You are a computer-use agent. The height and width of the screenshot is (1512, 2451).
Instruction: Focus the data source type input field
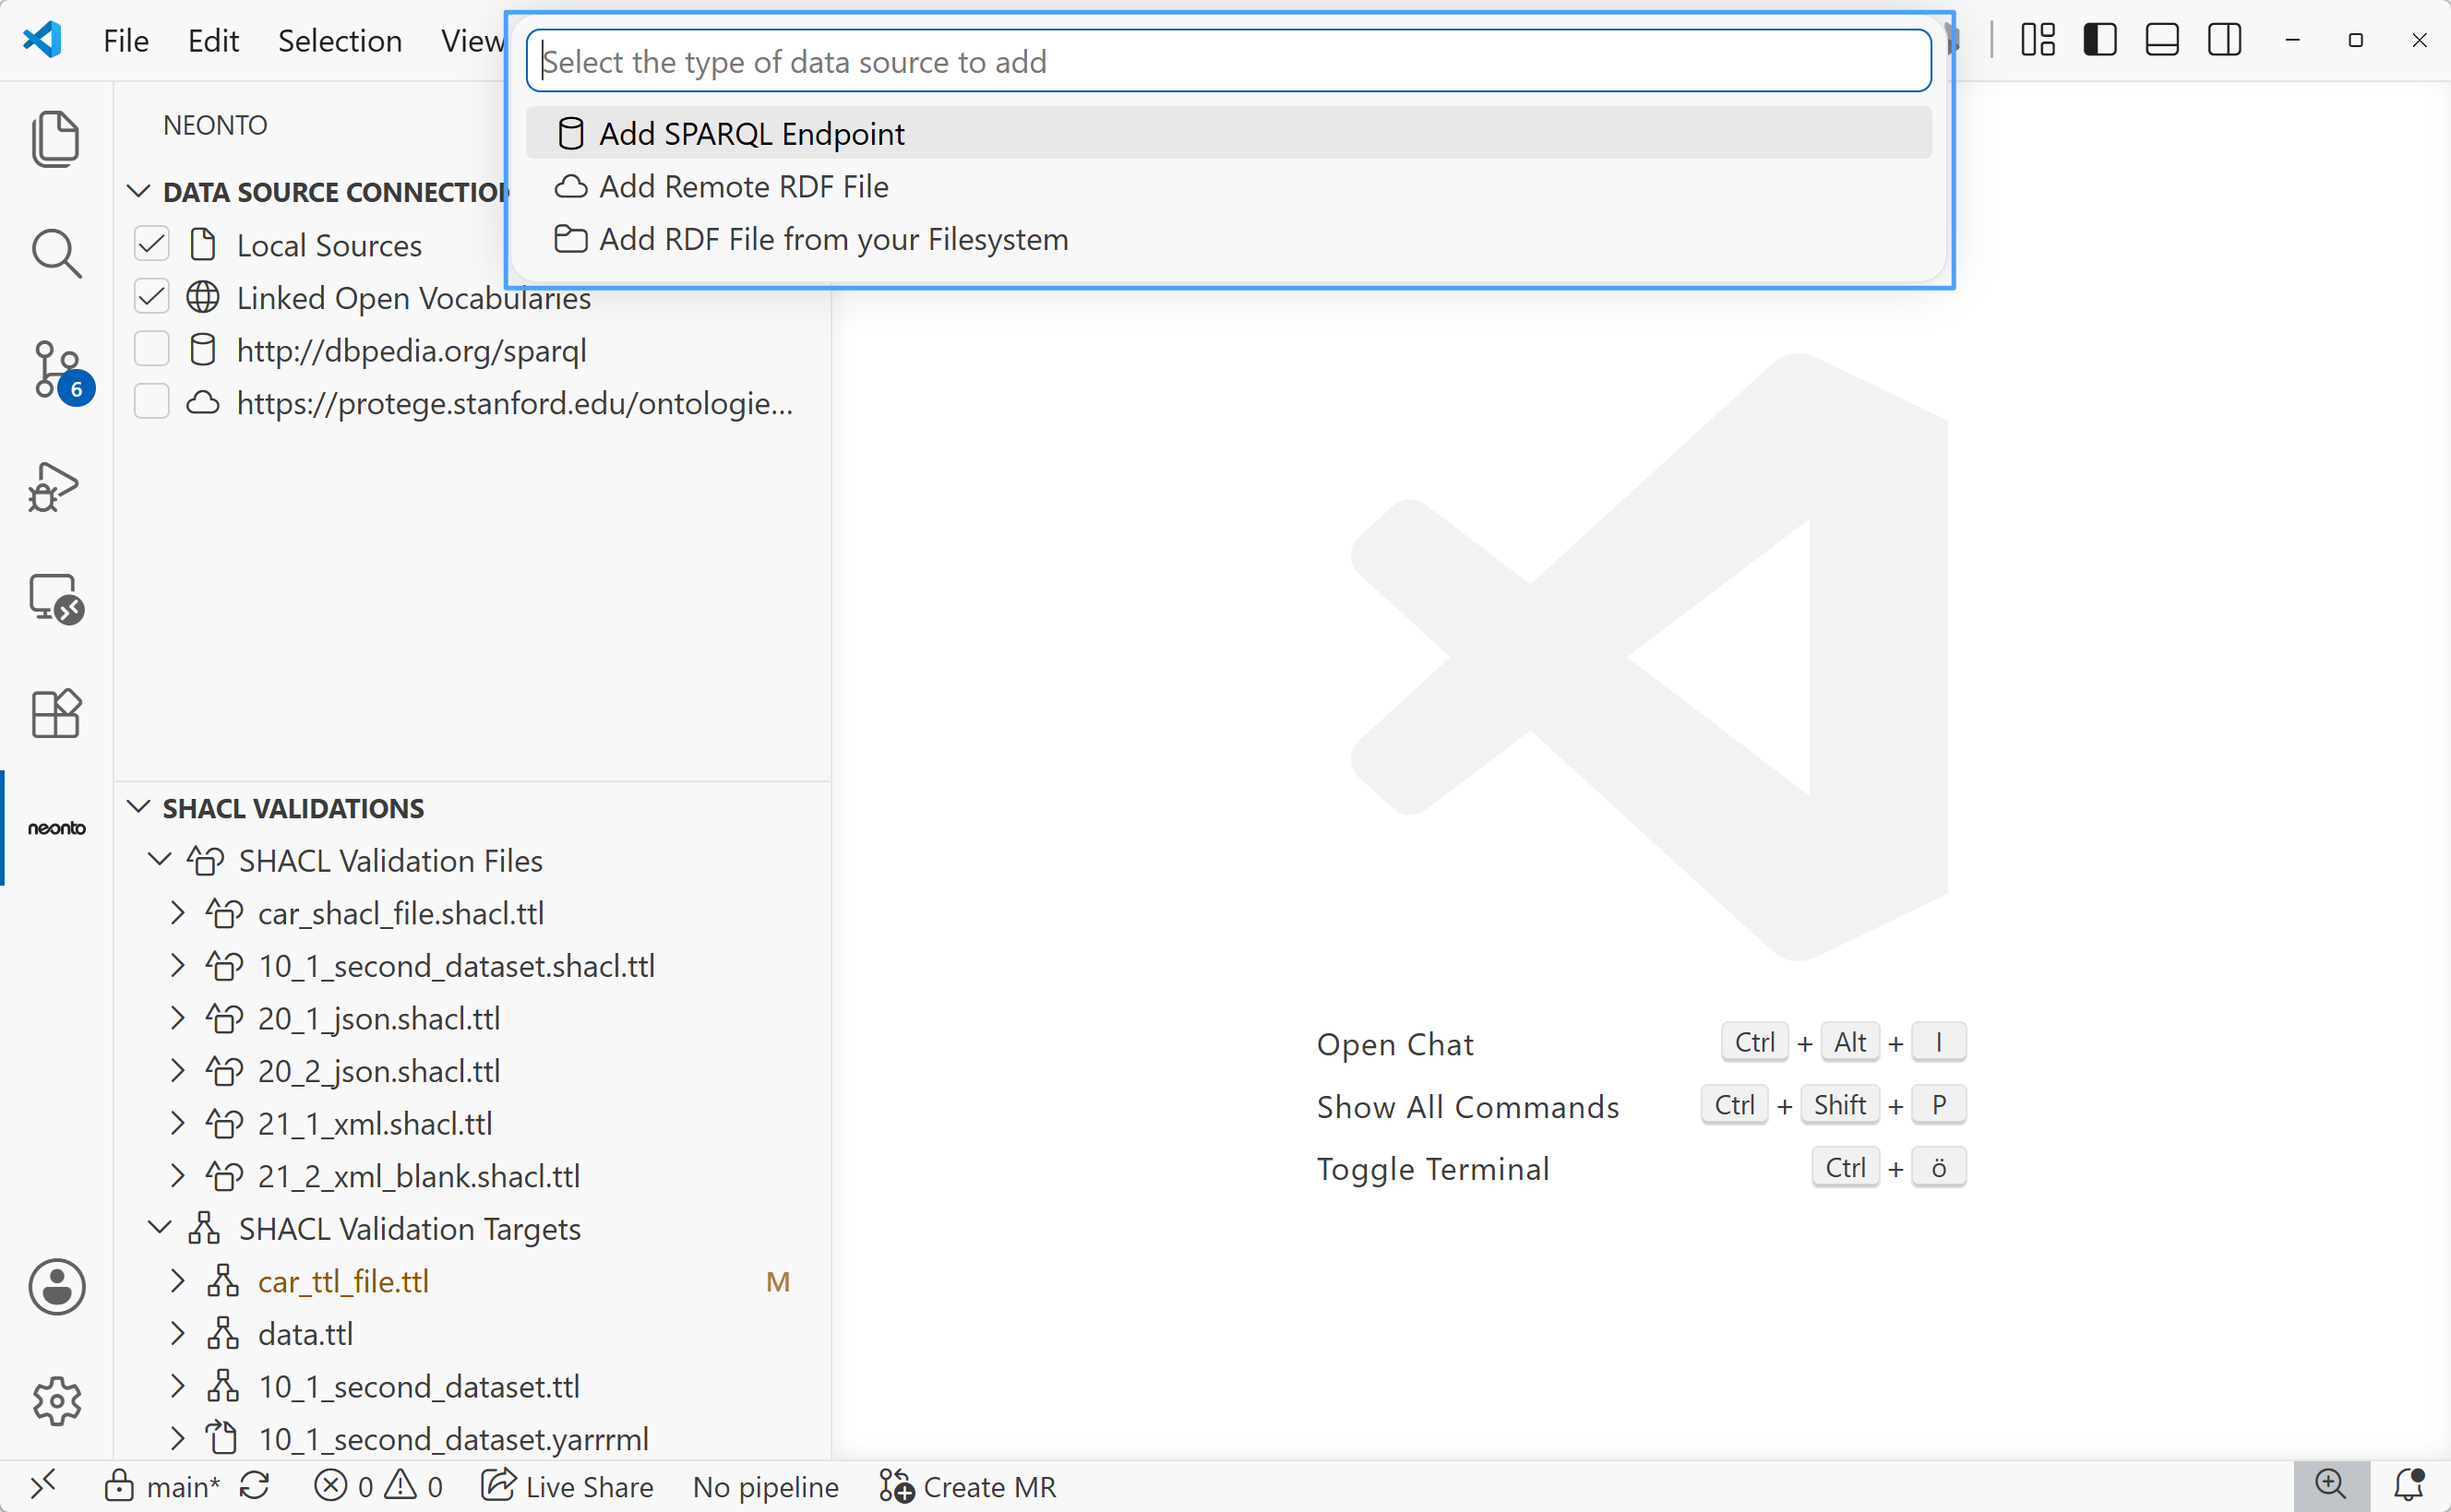coord(1228,61)
